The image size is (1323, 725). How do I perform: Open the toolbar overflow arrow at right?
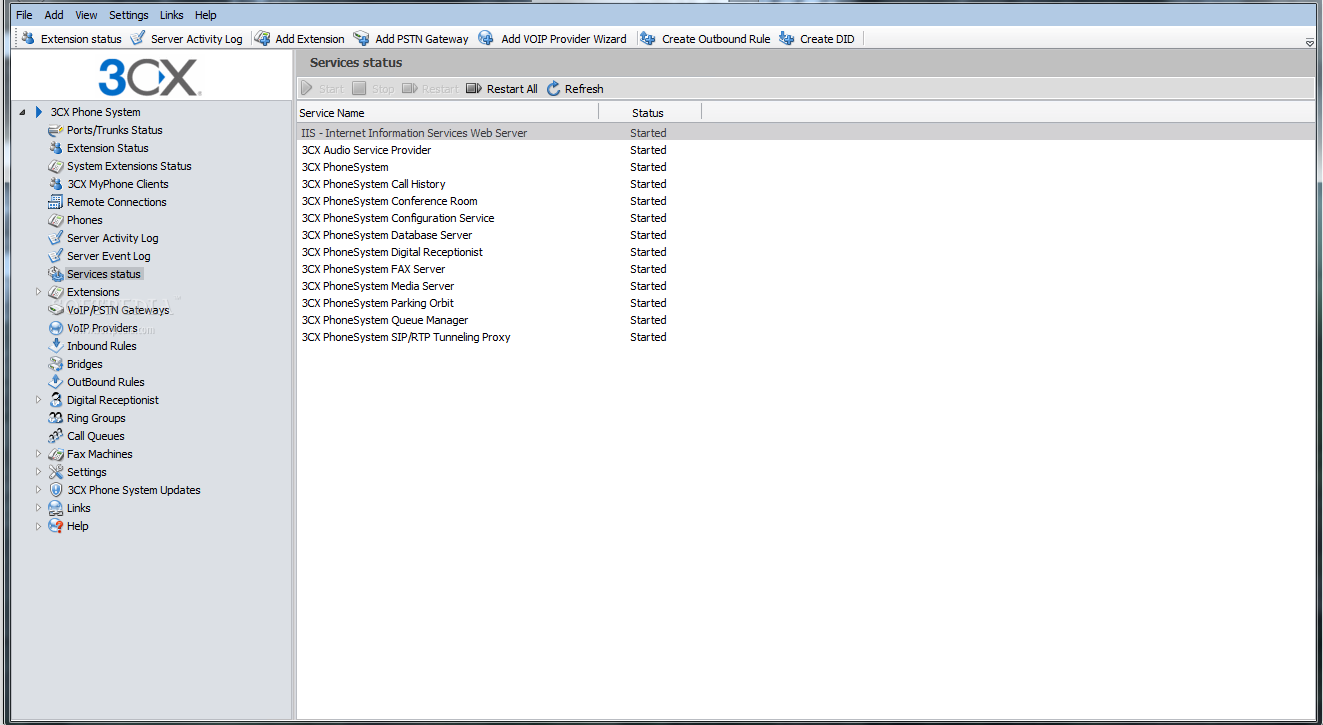(x=1310, y=43)
